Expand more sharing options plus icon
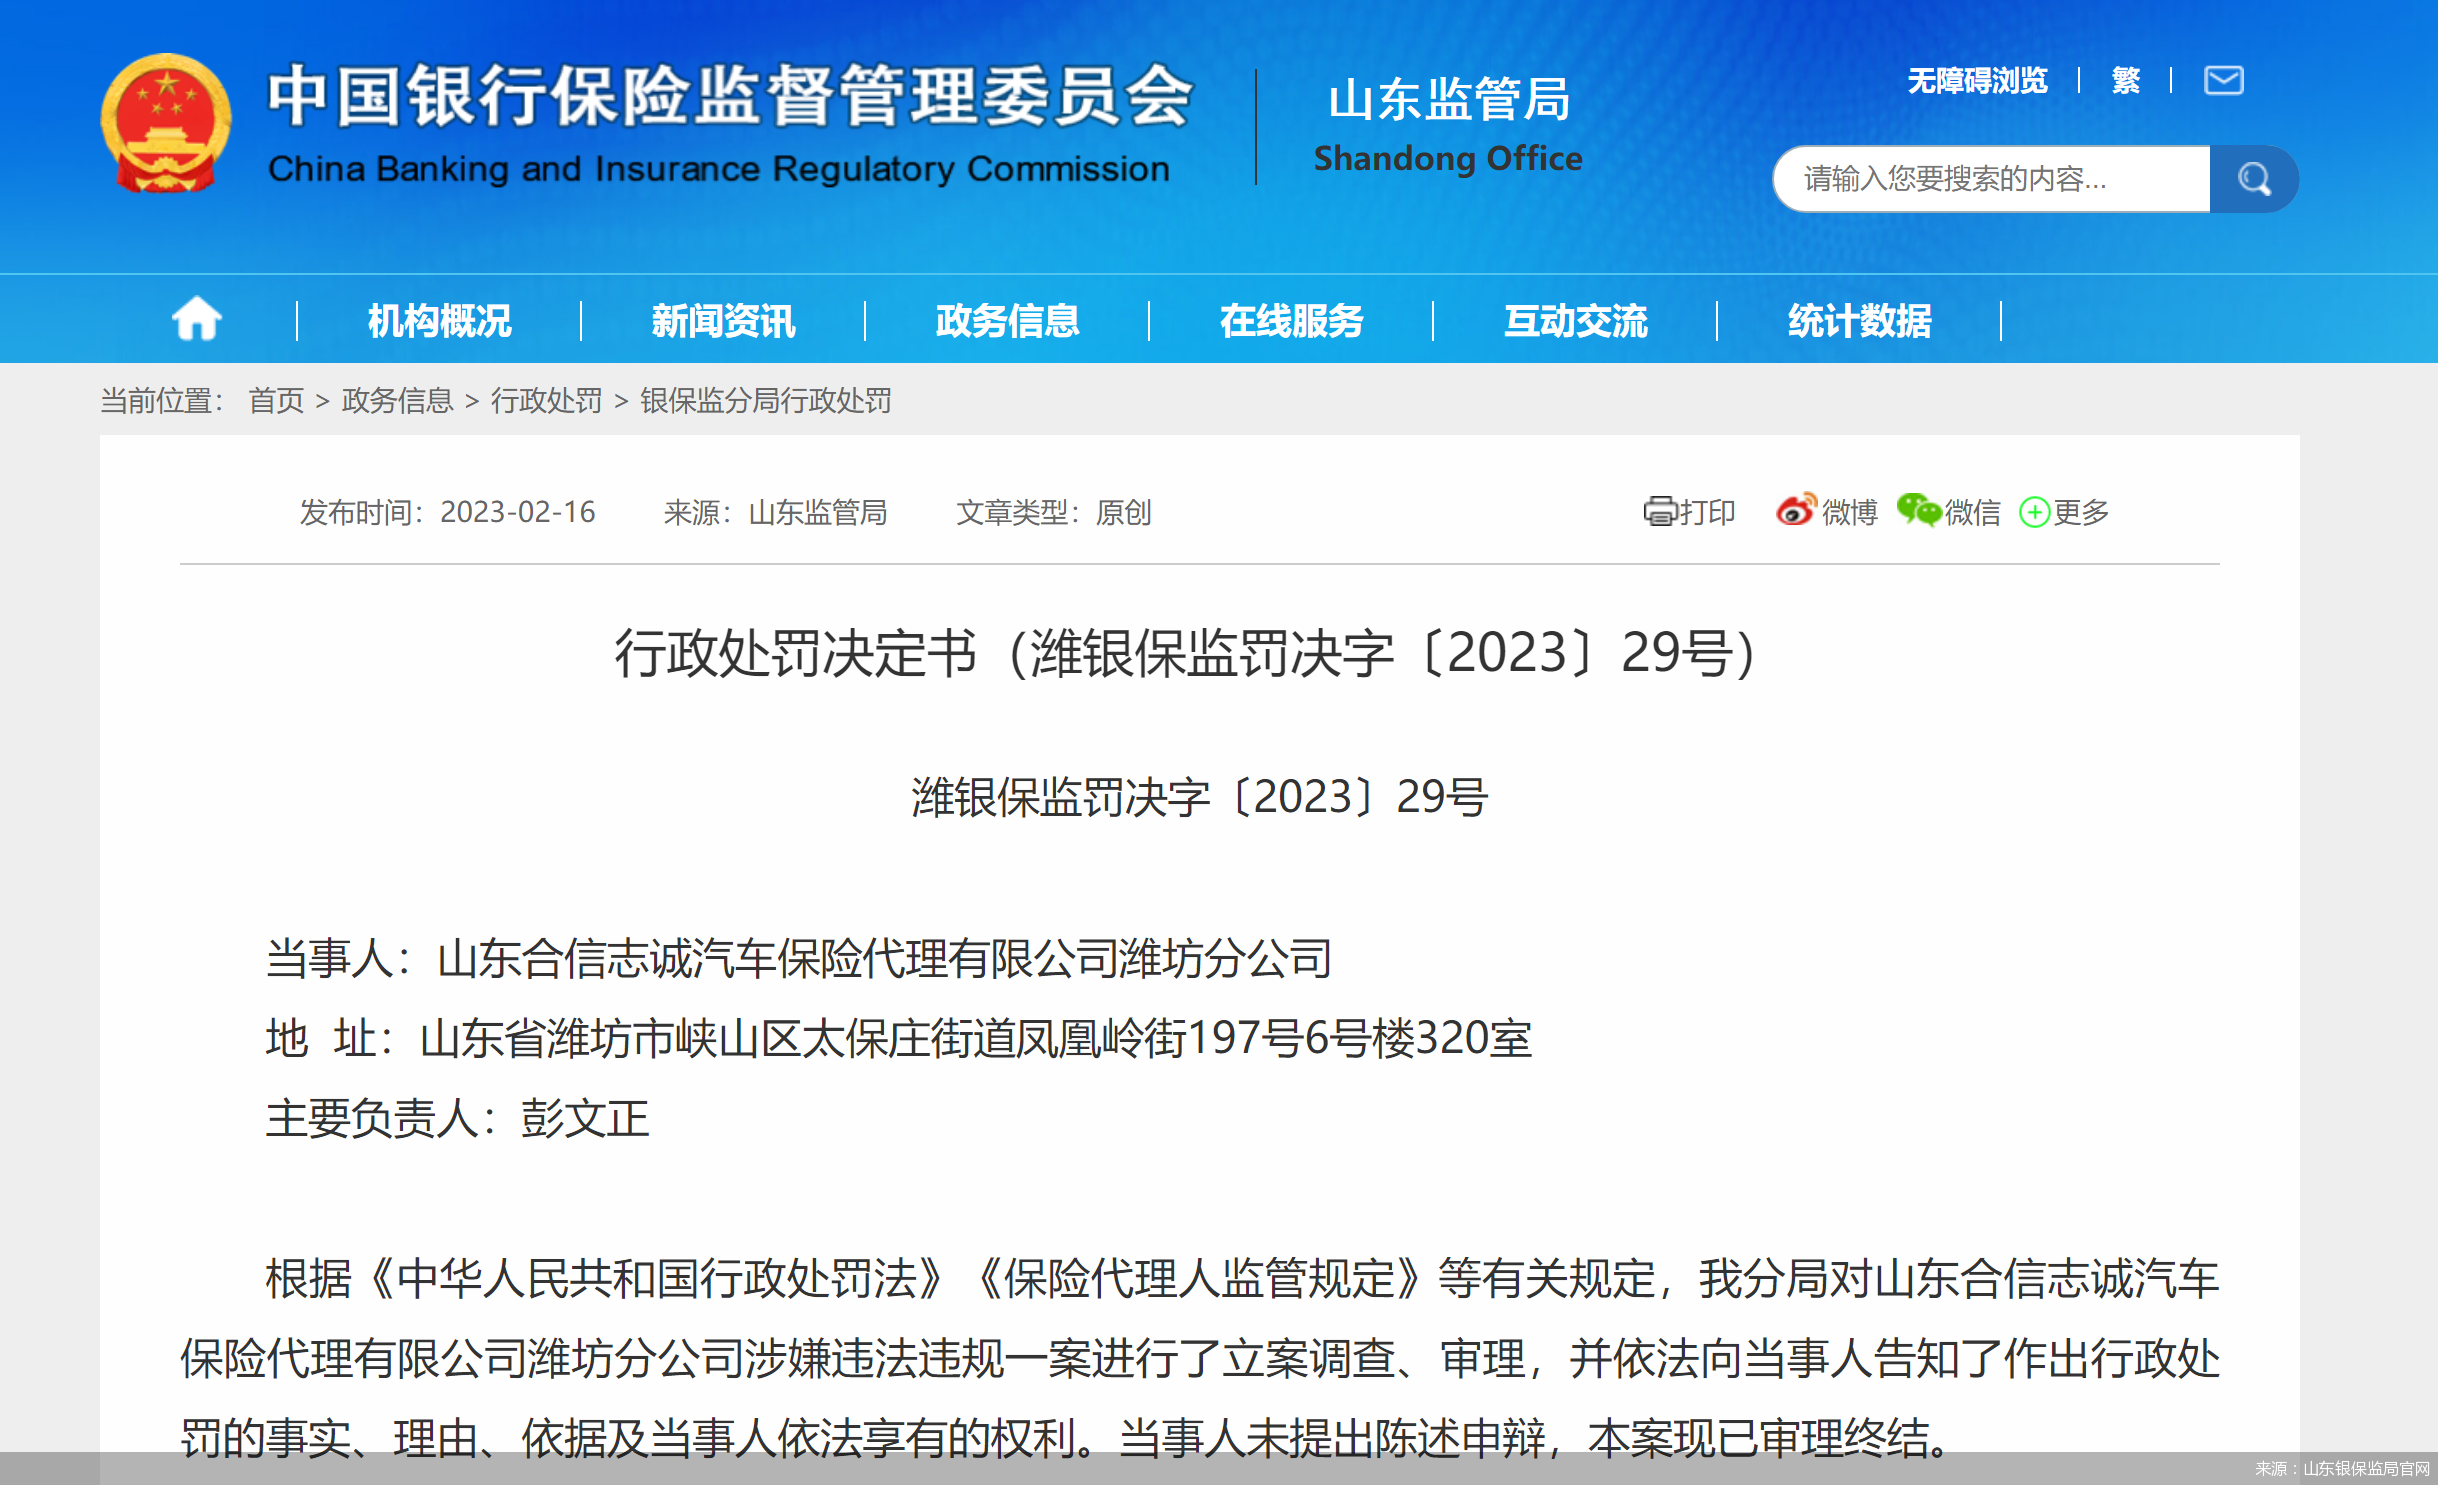 pos(2034,512)
